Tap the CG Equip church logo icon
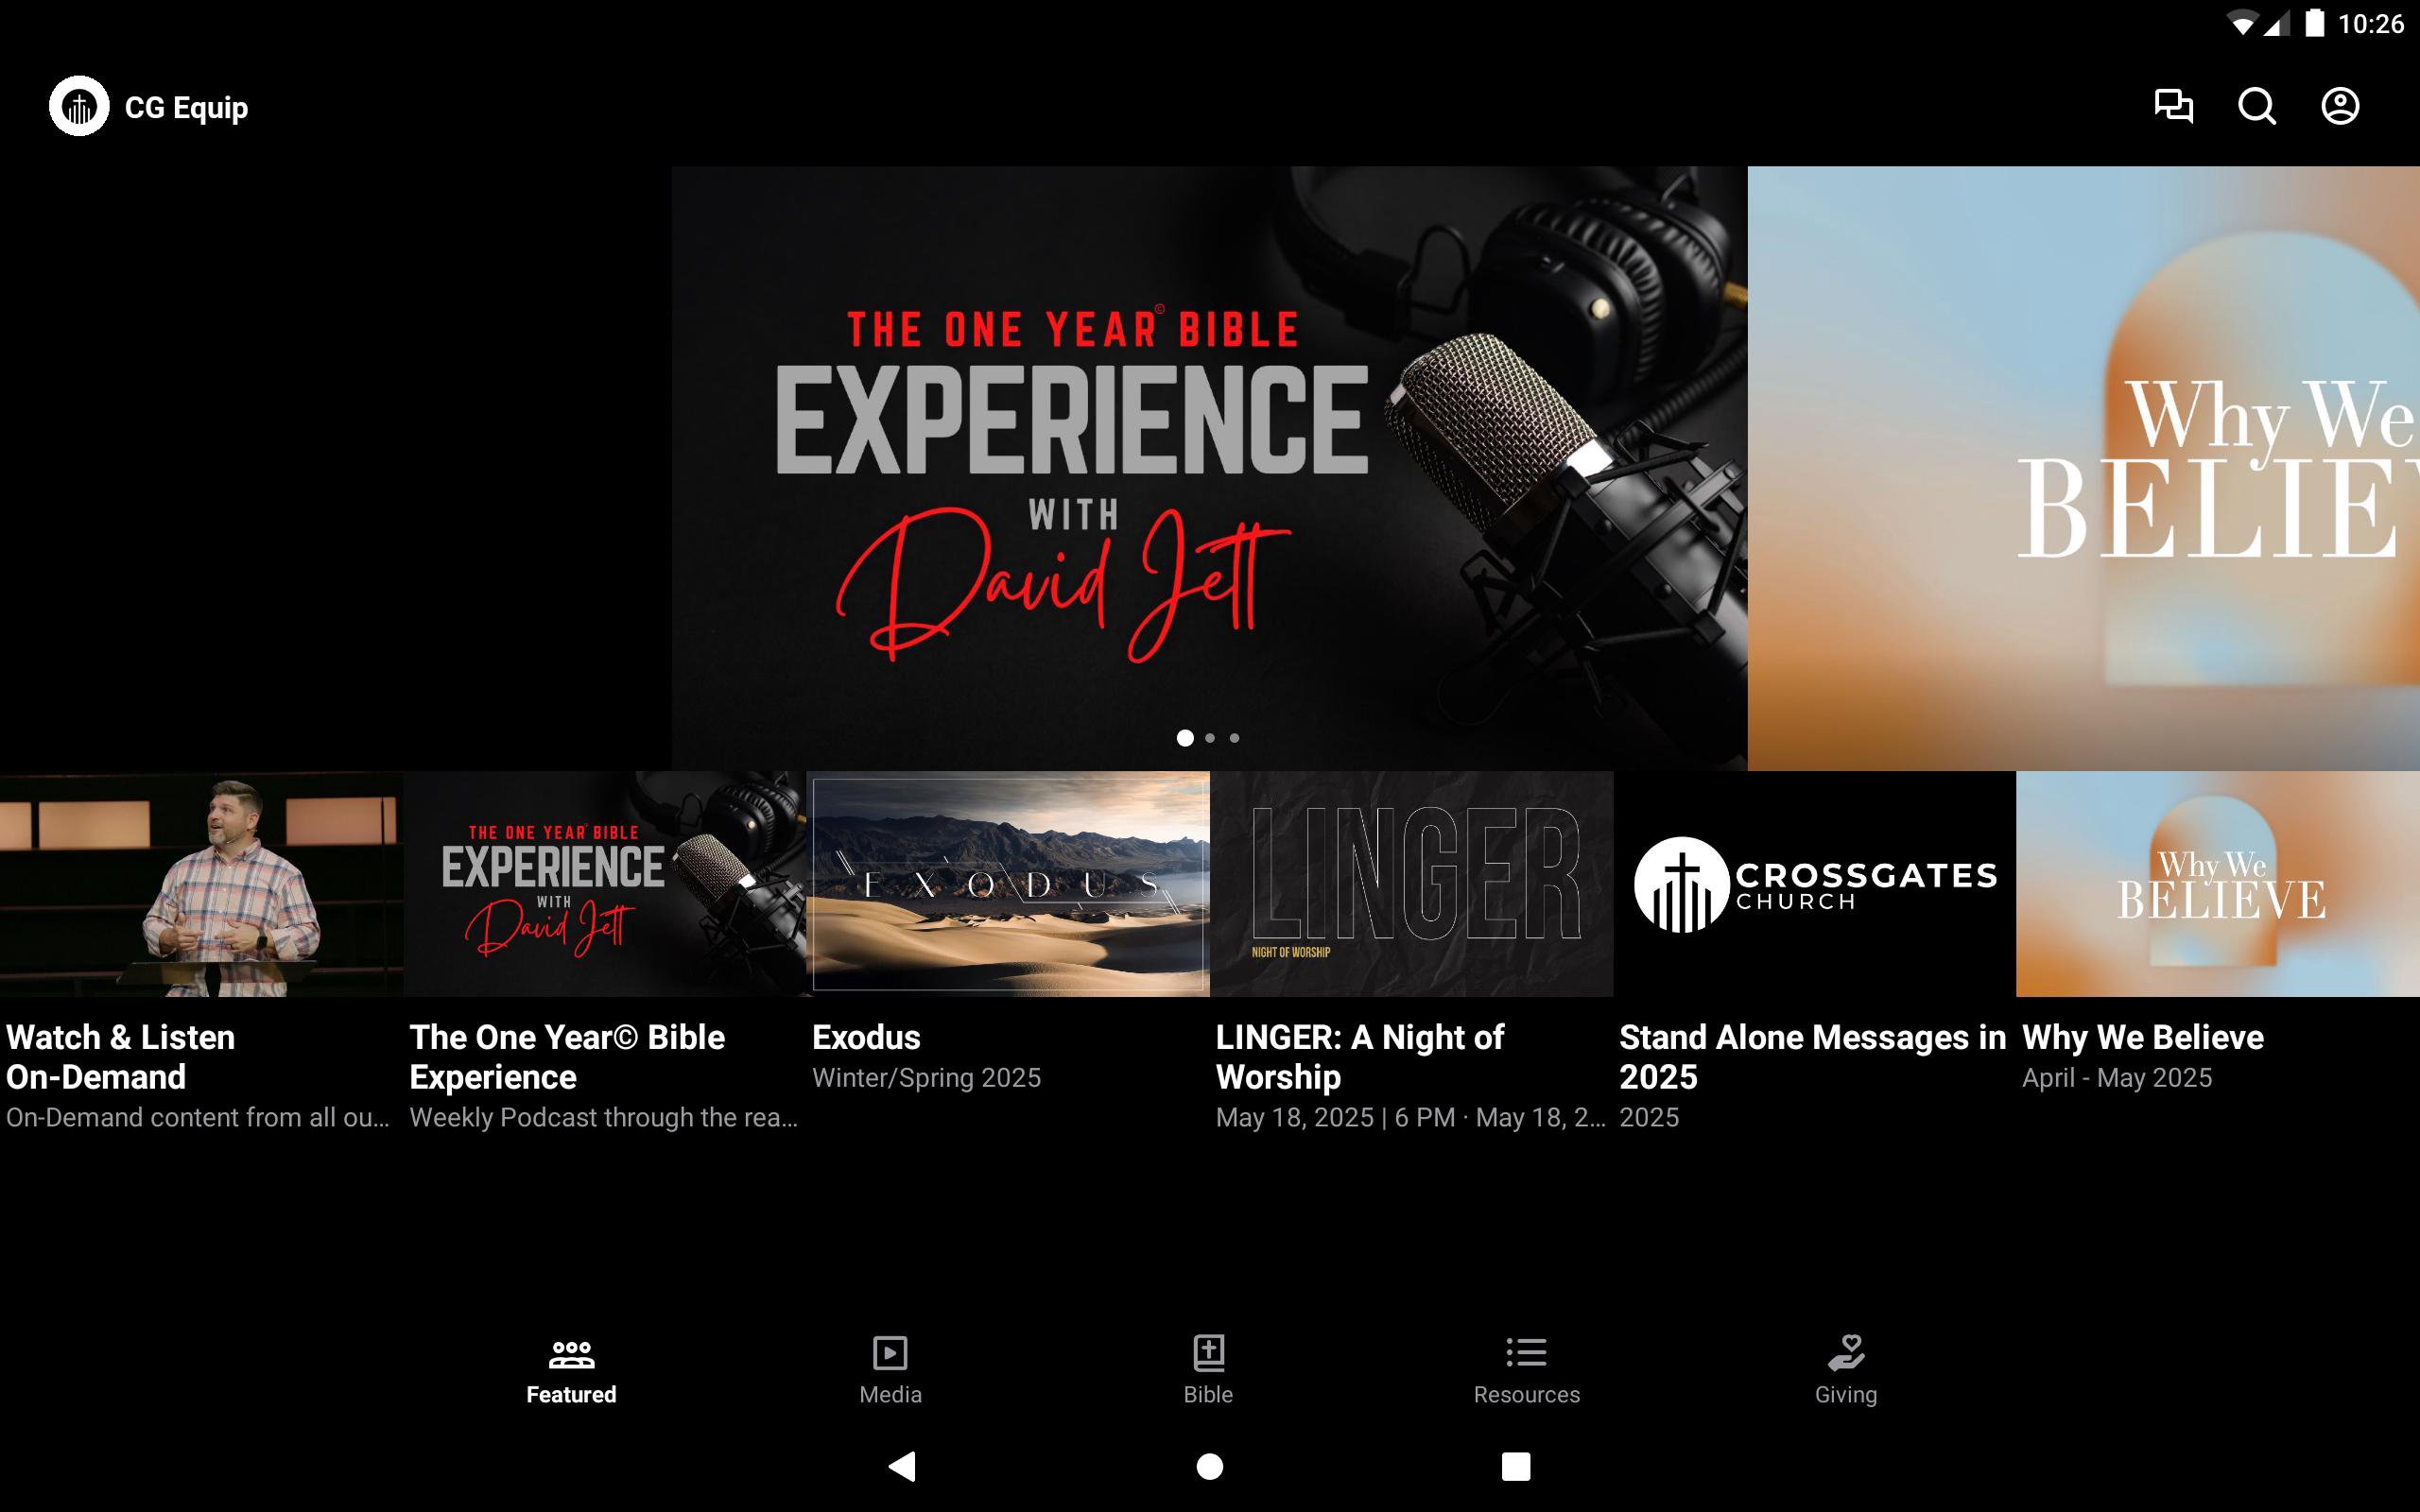The width and height of the screenshot is (2420, 1512). (79, 106)
